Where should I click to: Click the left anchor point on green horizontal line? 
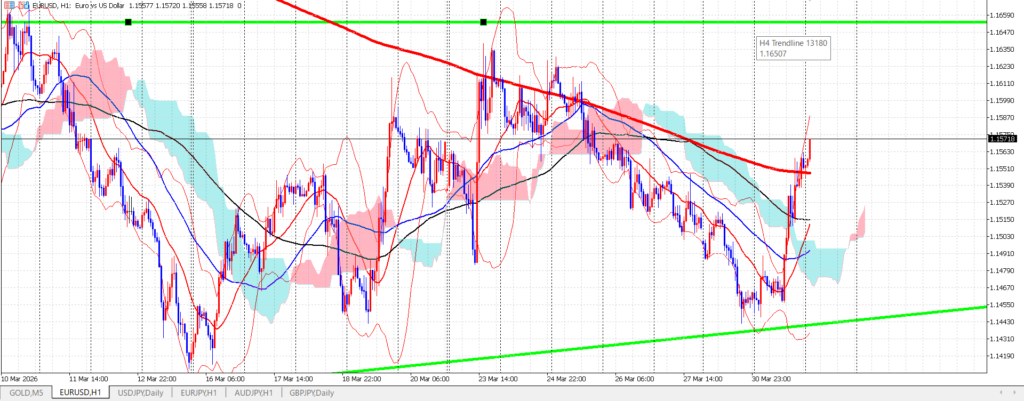click(128, 22)
